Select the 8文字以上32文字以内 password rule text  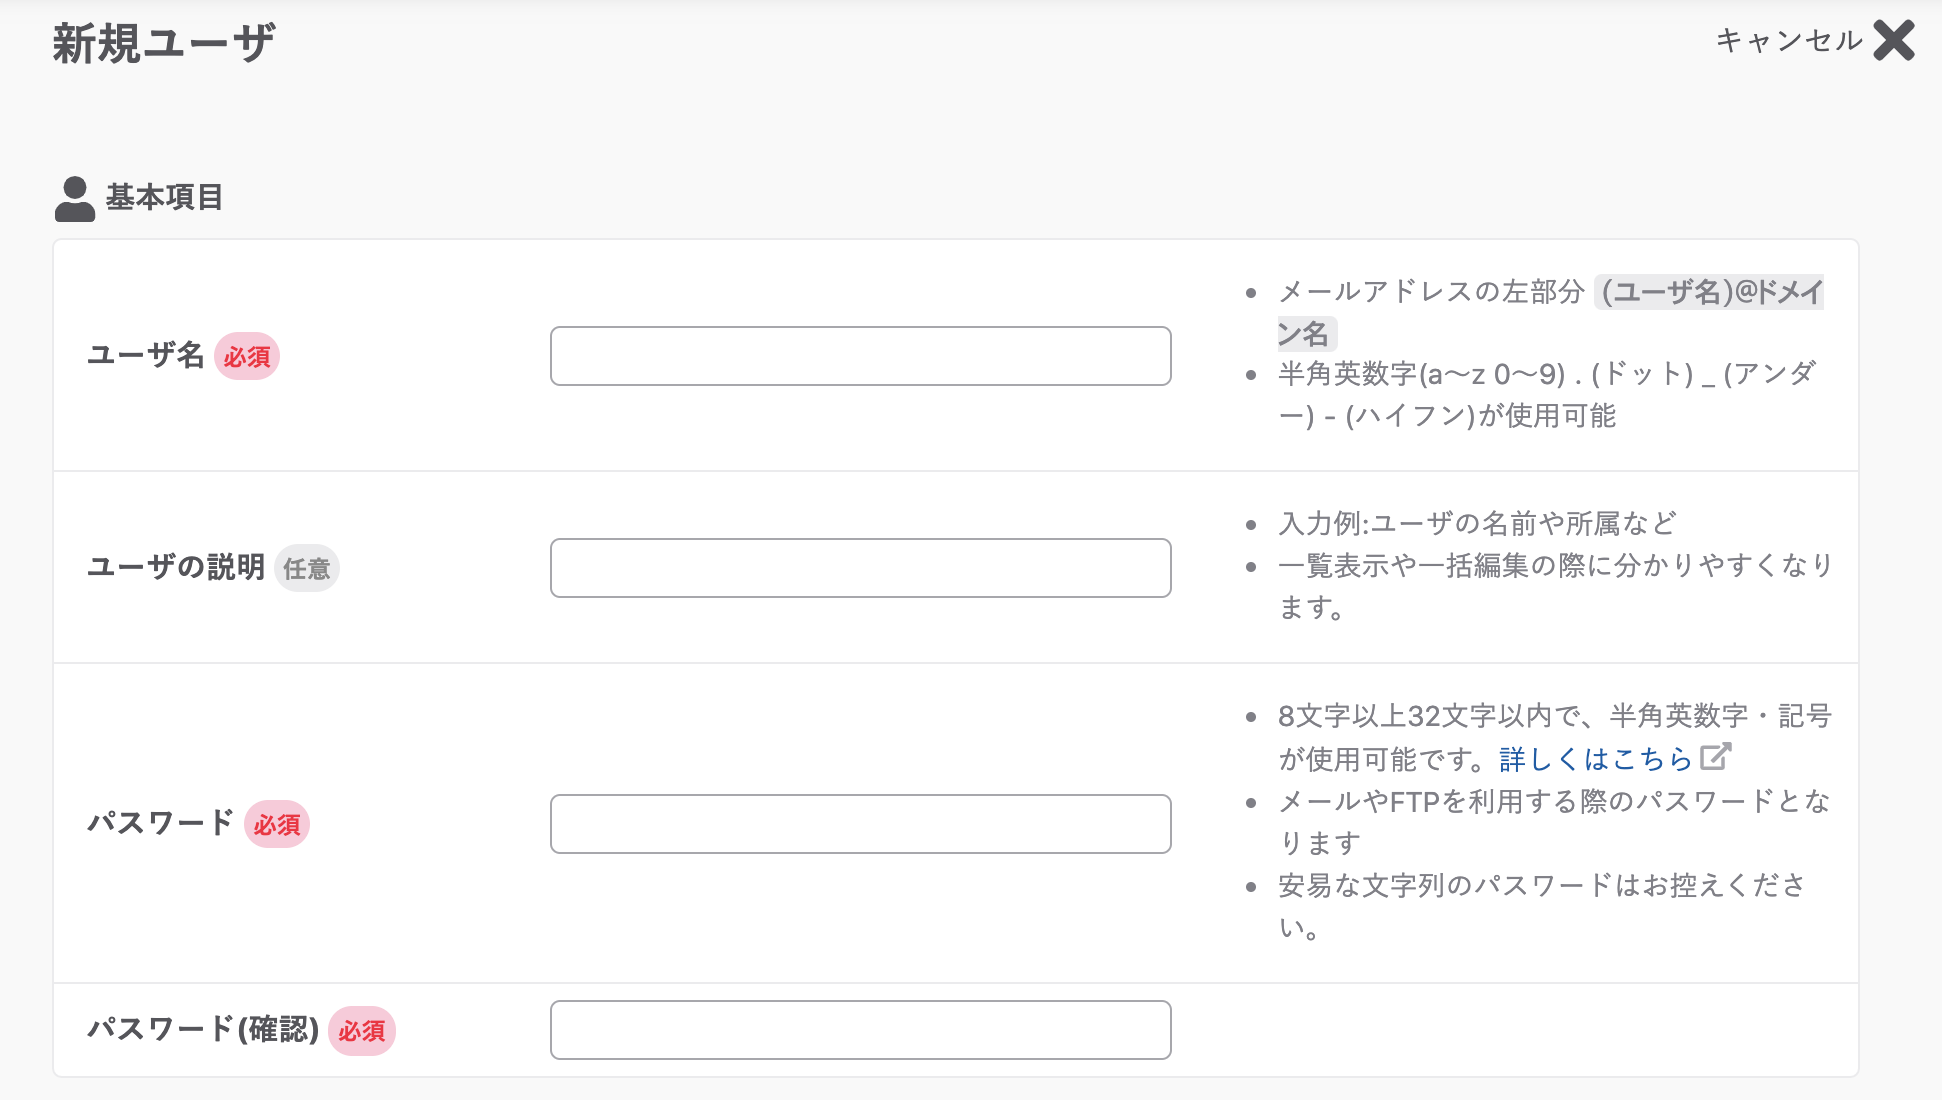[x=1450, y=717]
